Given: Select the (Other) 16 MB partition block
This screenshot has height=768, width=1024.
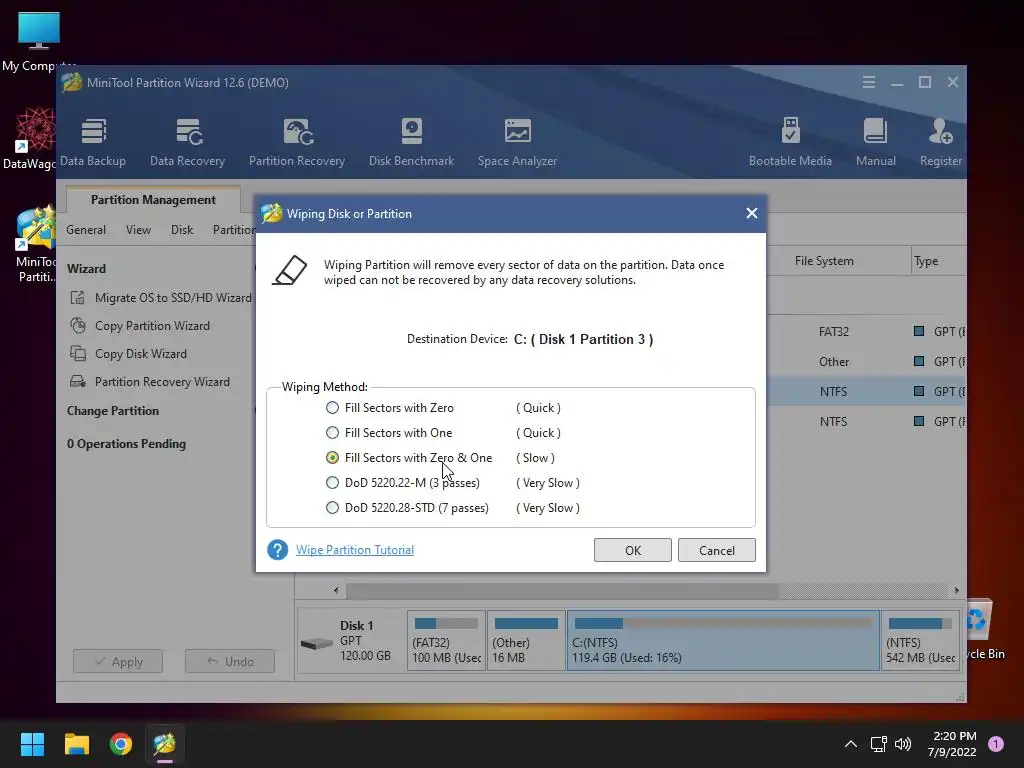Looking at the screenshot, I should click(526, 641).
